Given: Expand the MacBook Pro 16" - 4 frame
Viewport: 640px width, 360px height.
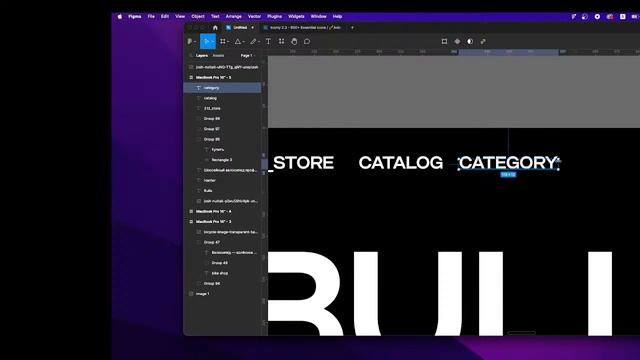Looking at the screenshot, I should click(x=191, y=211).
